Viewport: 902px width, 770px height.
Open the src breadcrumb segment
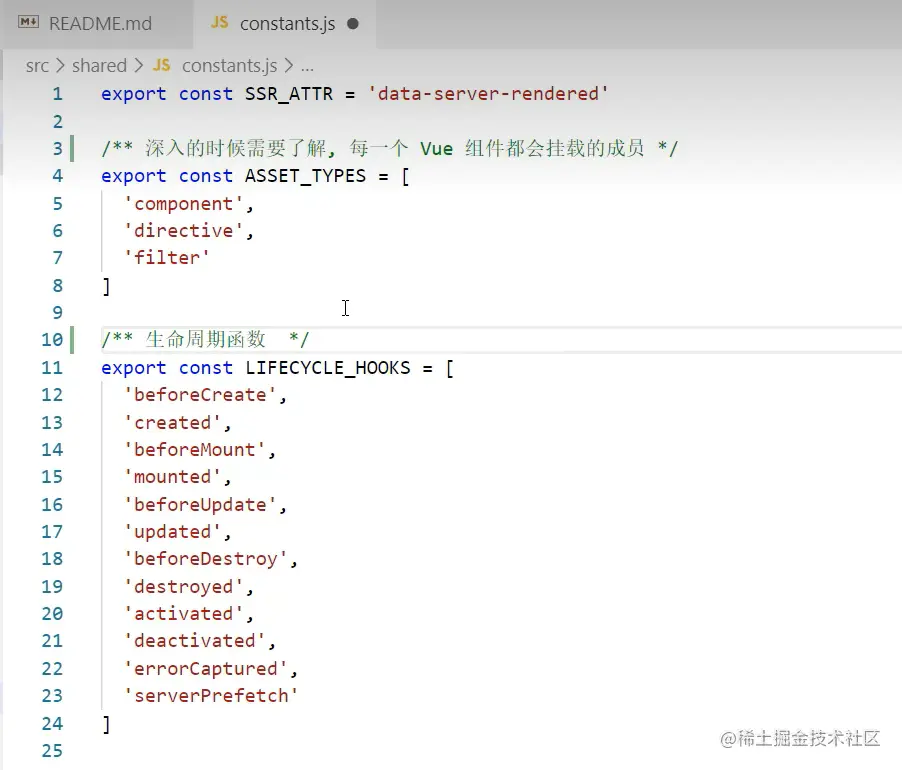(37, 66)
